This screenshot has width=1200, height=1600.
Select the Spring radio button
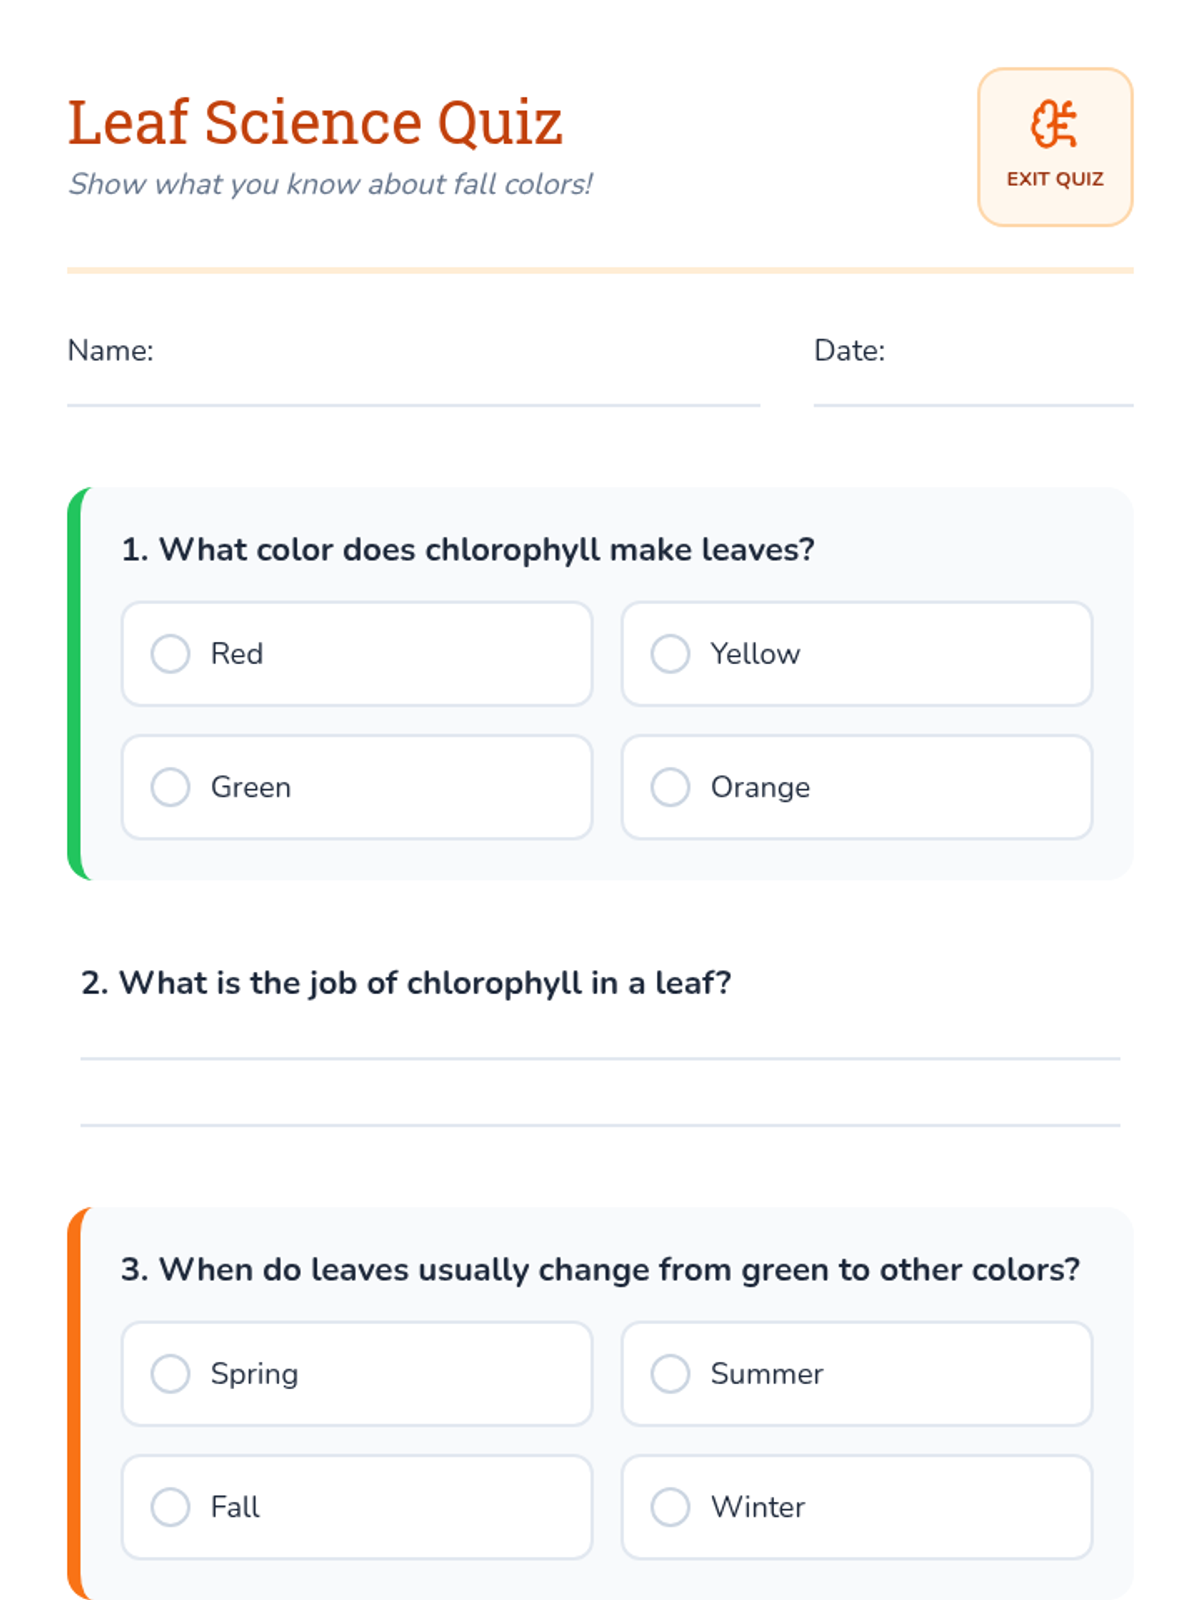point(171,1374)
